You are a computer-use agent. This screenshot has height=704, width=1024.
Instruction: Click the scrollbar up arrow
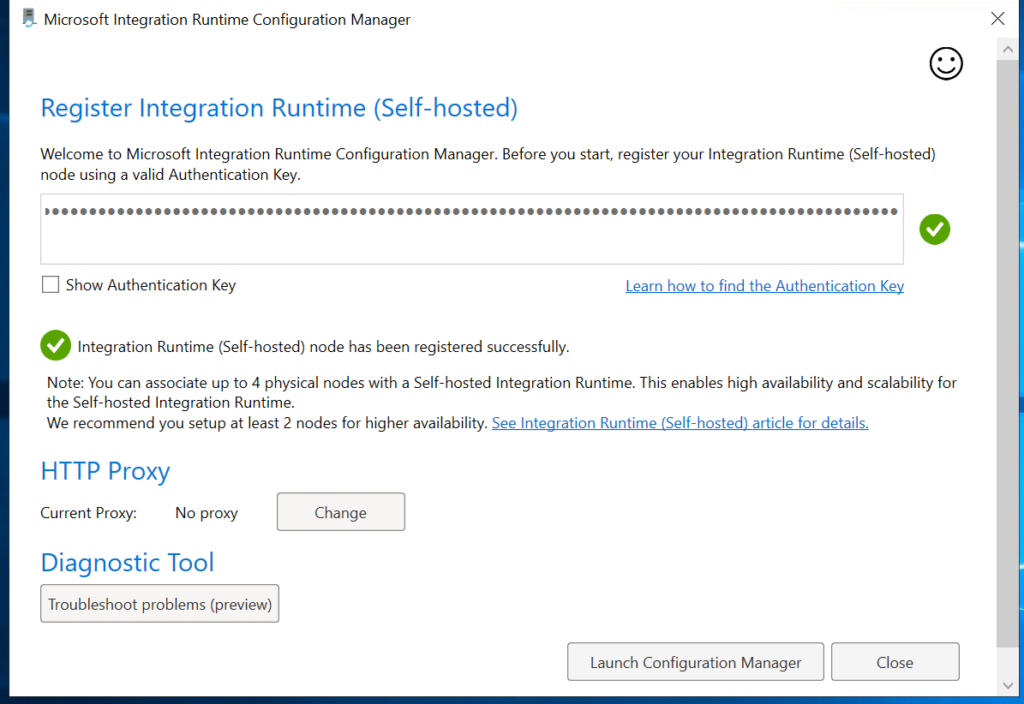pyautogui.click(x=1006, y=48)
